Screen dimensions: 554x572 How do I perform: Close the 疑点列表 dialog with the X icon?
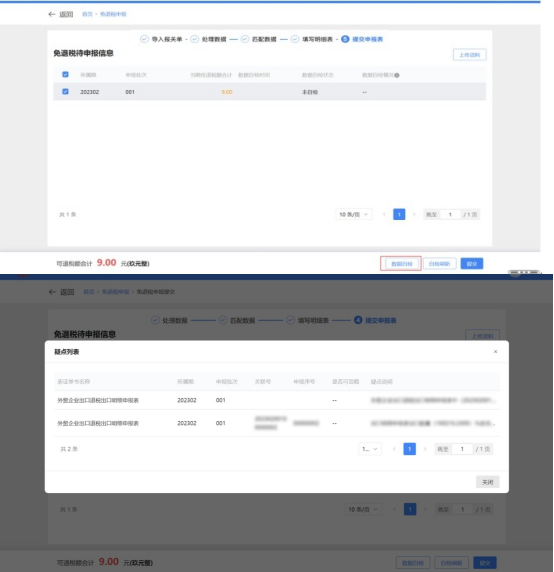495,352
